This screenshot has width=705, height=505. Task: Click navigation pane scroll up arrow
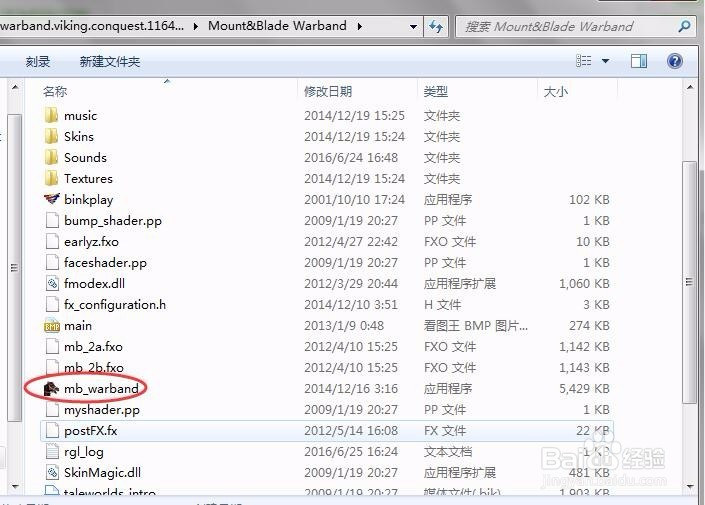click(15, 87)
